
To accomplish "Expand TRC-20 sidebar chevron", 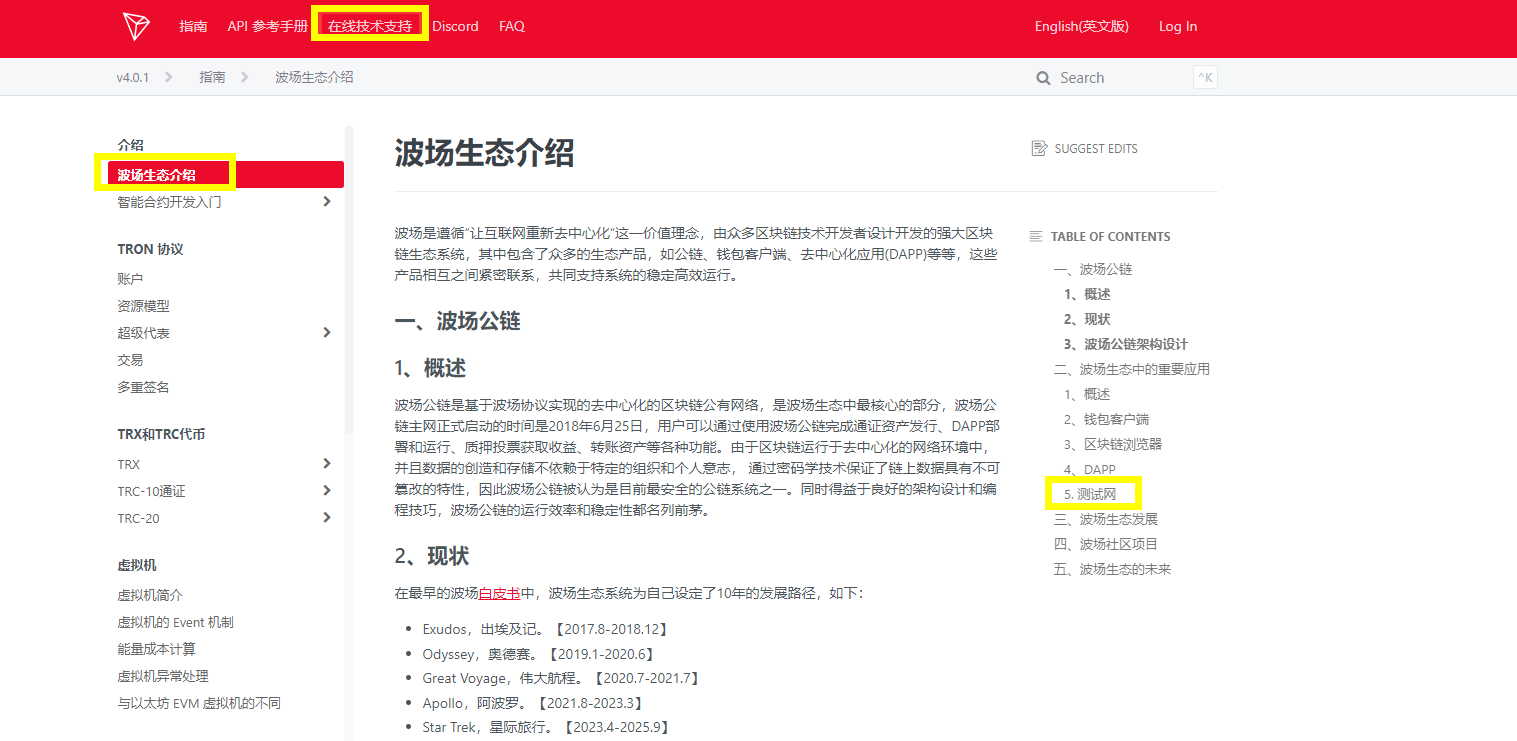I will [x=327, y=518].
